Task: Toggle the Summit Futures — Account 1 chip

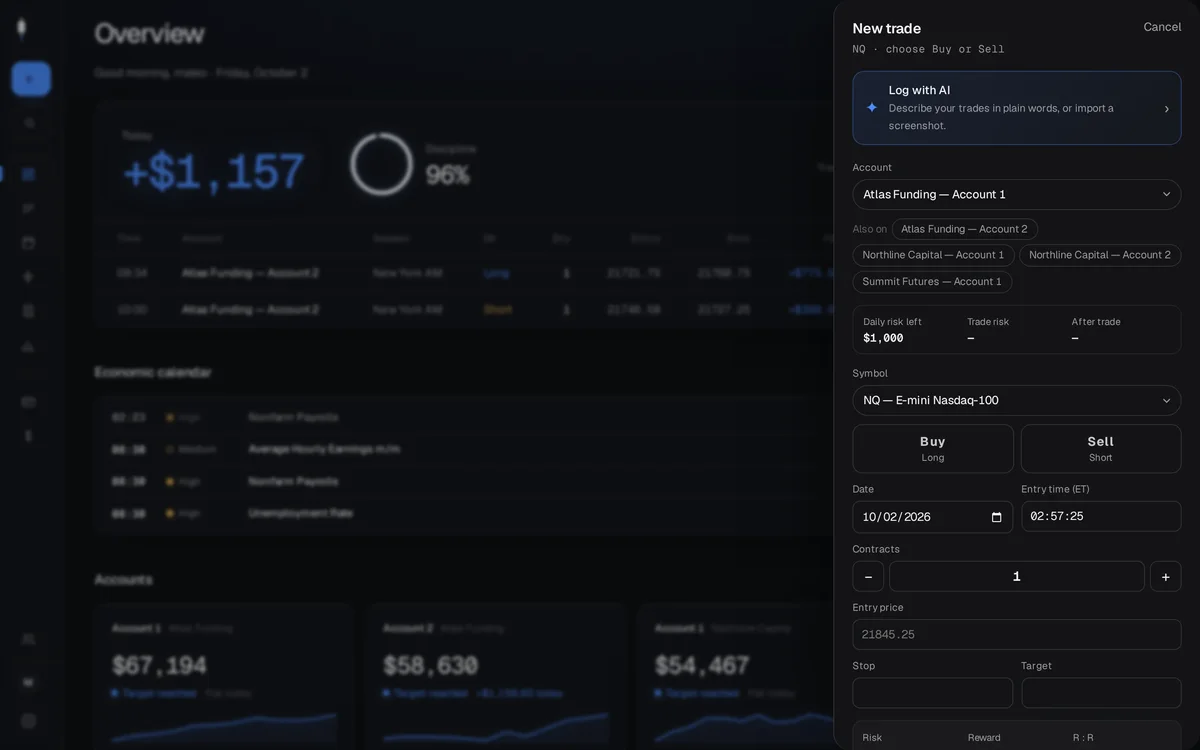Action: [x=932, y=282]
